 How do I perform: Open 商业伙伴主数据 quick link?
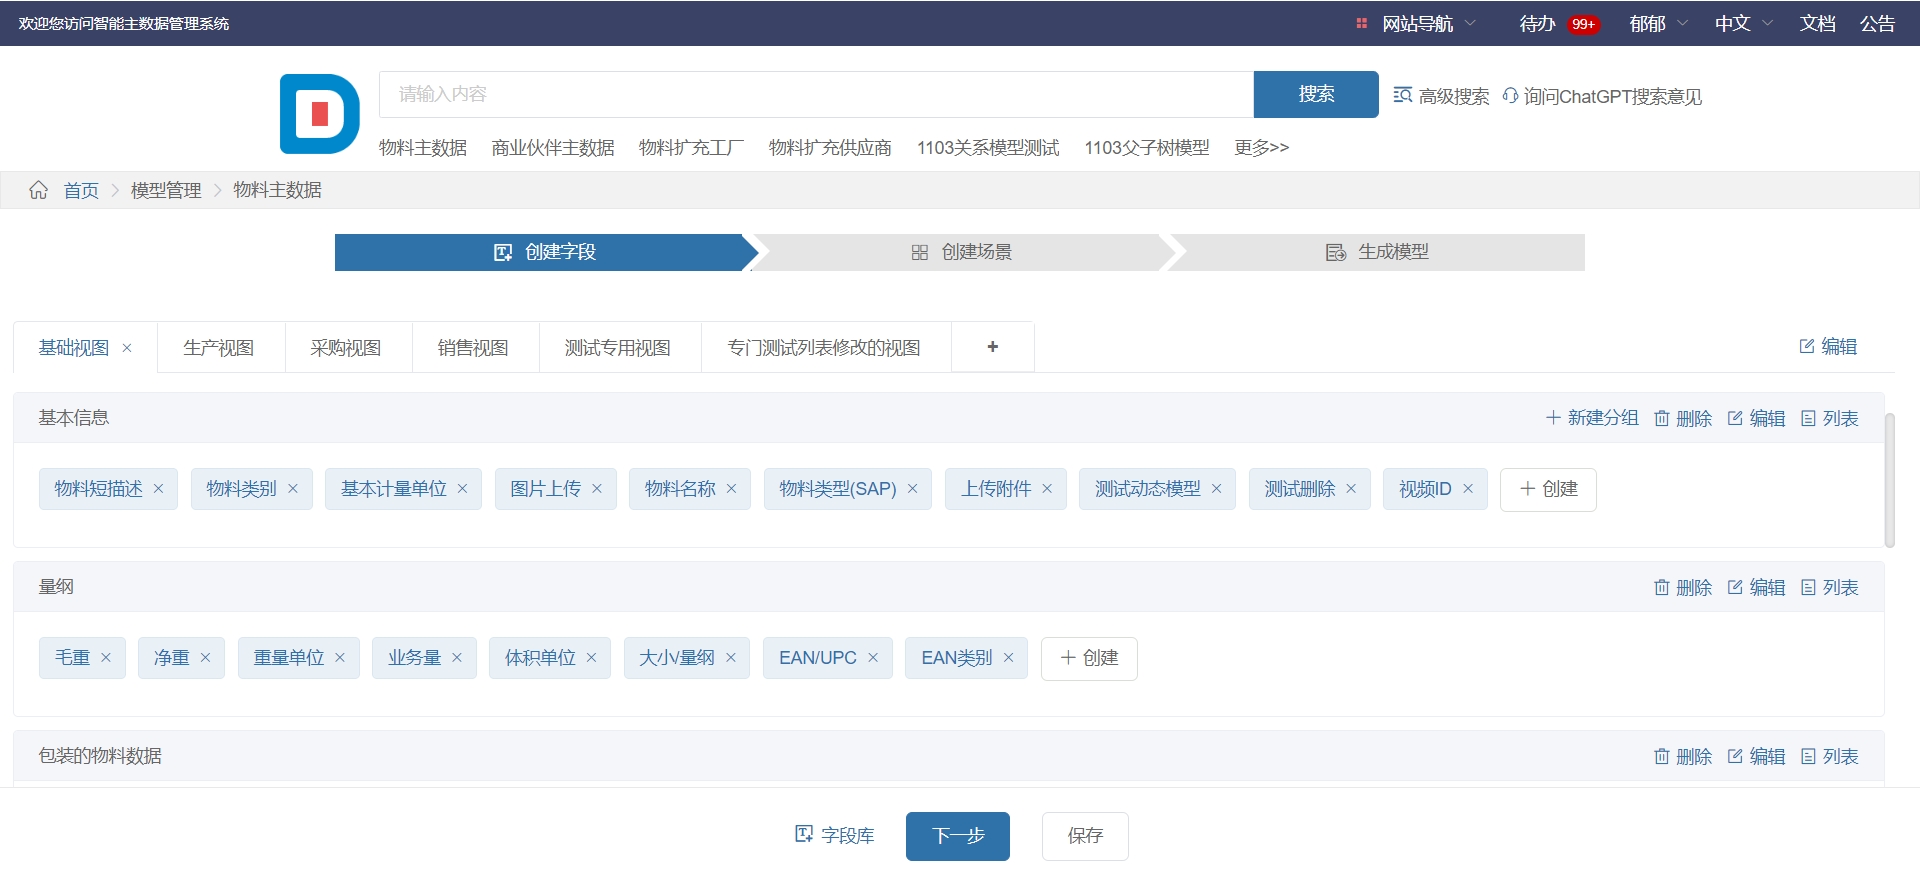coord(553,148)
